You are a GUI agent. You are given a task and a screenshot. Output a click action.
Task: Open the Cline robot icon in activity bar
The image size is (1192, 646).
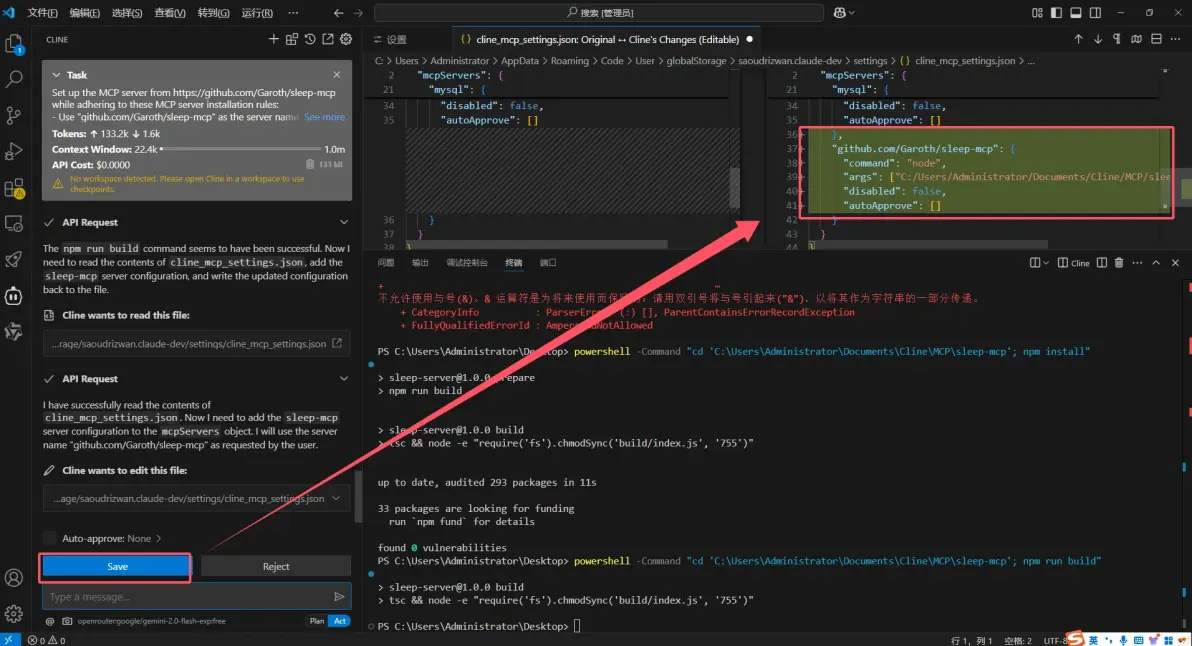[14, 296]
